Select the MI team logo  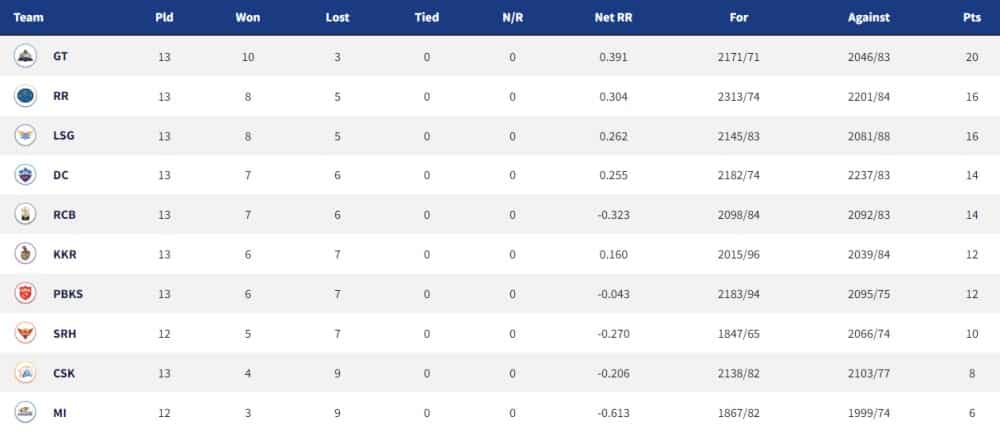[x=26, y=412]
